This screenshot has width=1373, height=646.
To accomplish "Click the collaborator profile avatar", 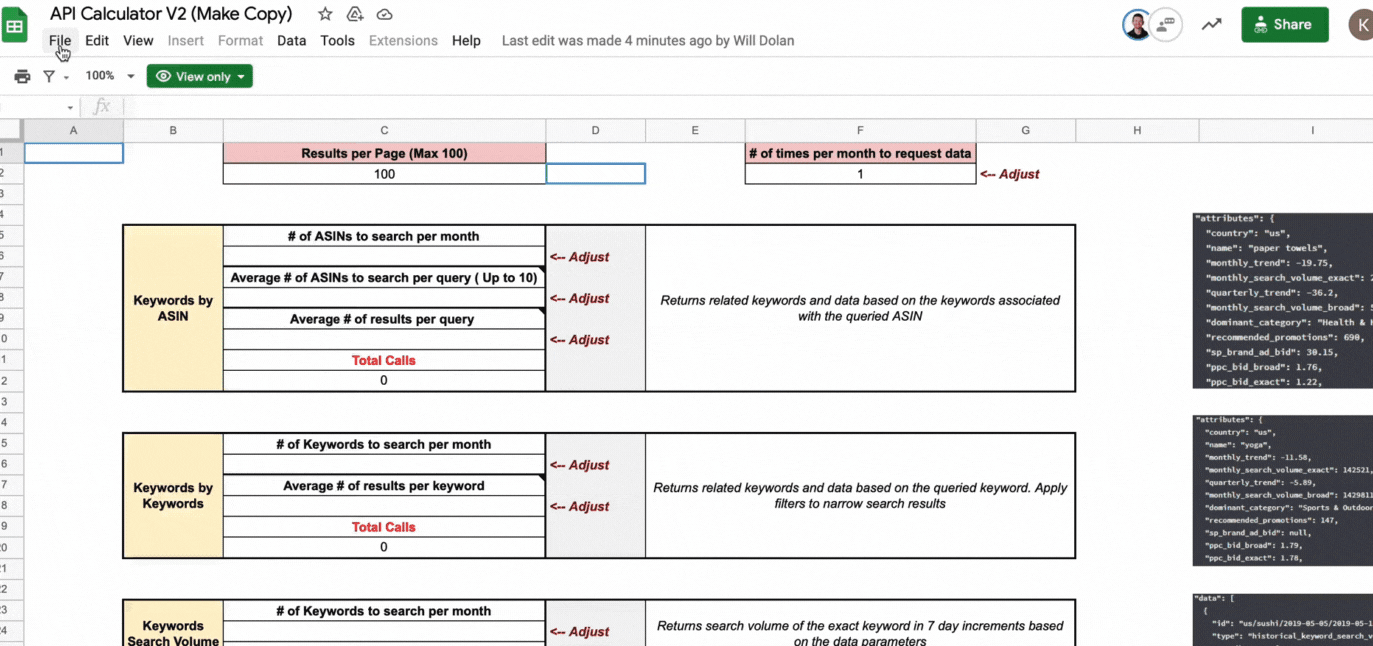I will [1137, 25].
